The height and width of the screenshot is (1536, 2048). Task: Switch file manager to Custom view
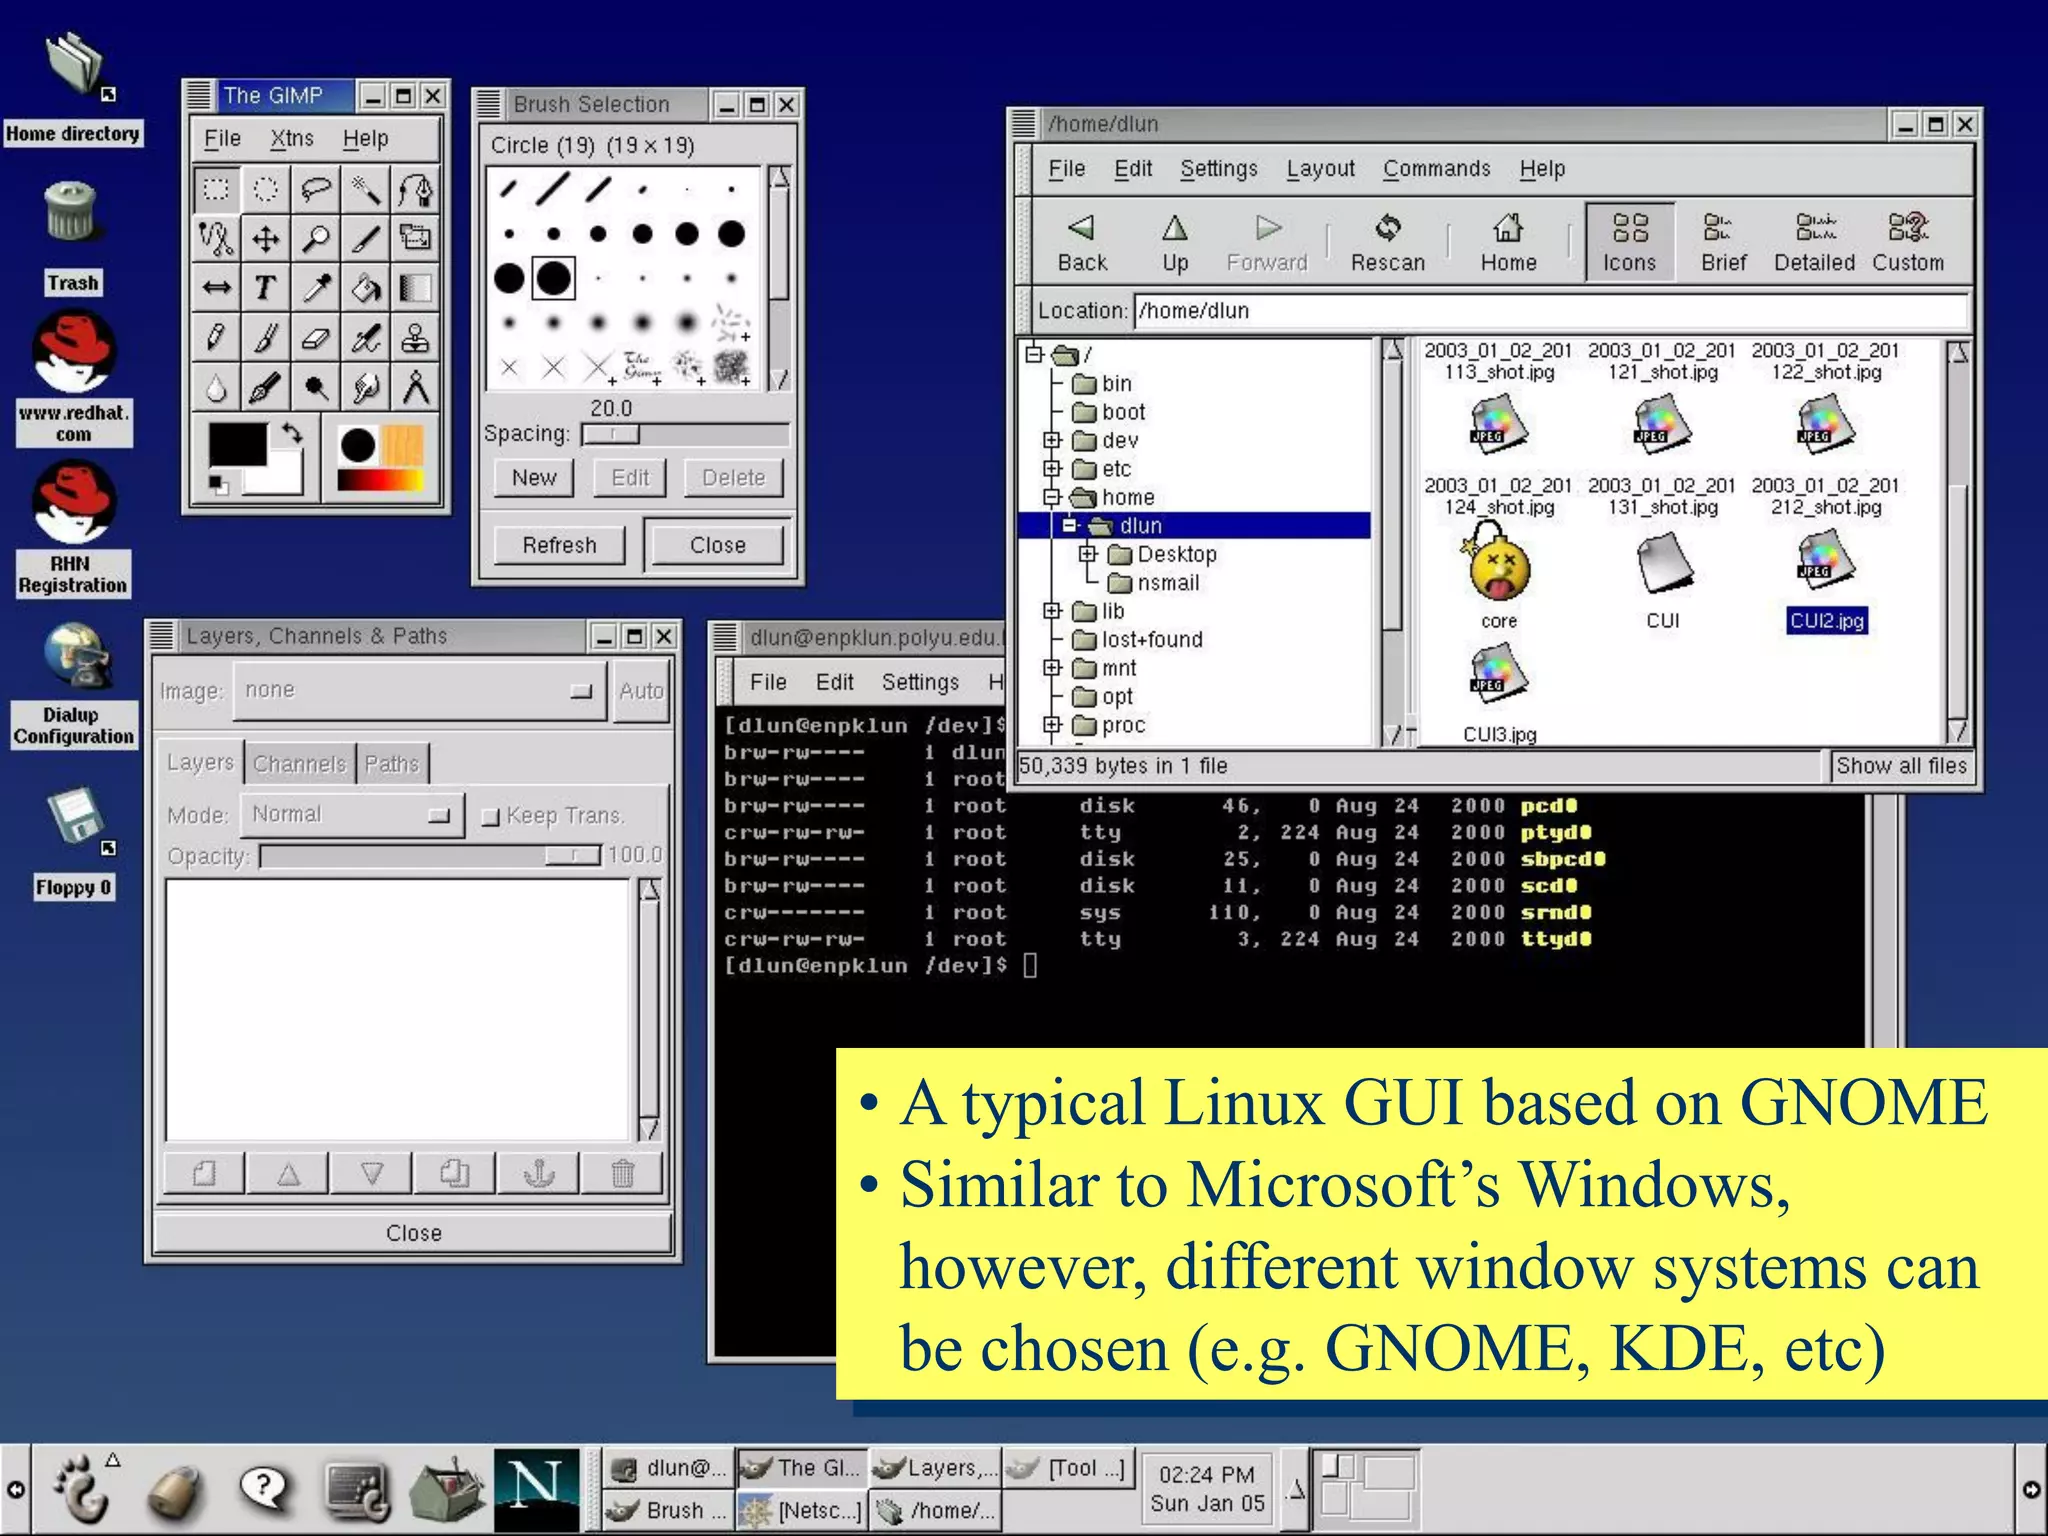click(x=1908, y=243)
